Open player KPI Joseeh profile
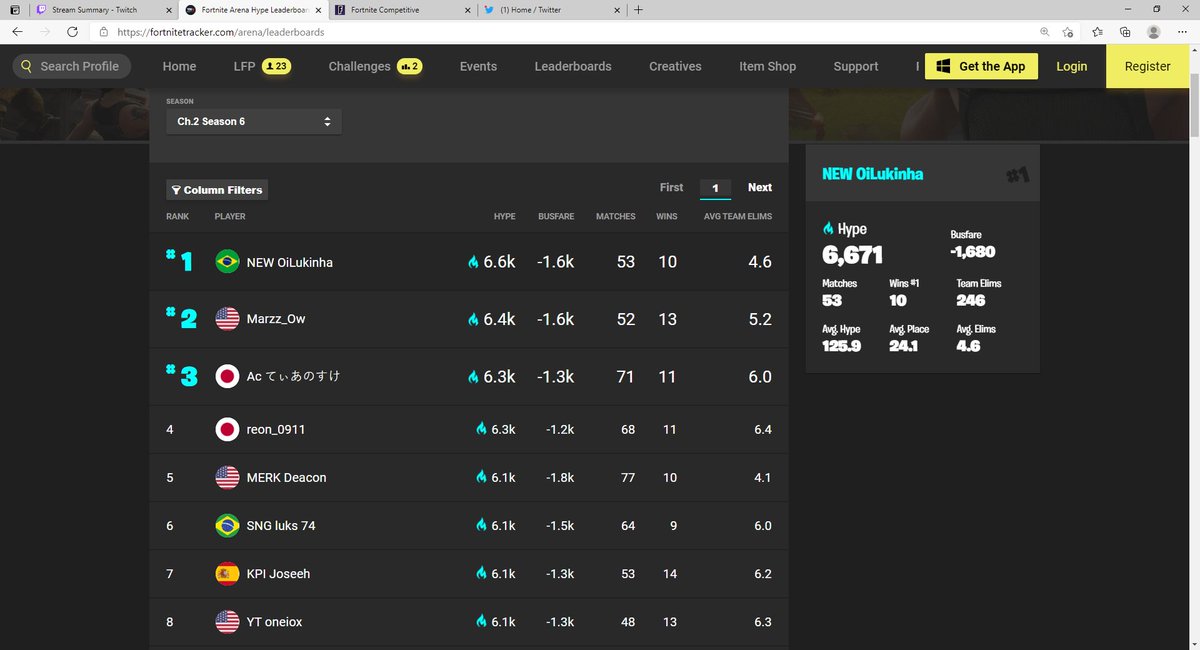The height and width of the screenshot is (650, 1200). [278, 574]
